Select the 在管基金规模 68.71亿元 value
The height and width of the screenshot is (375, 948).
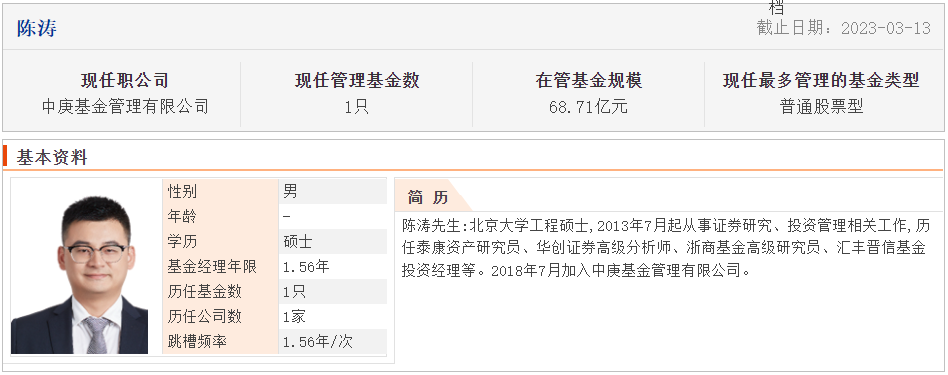588,107
